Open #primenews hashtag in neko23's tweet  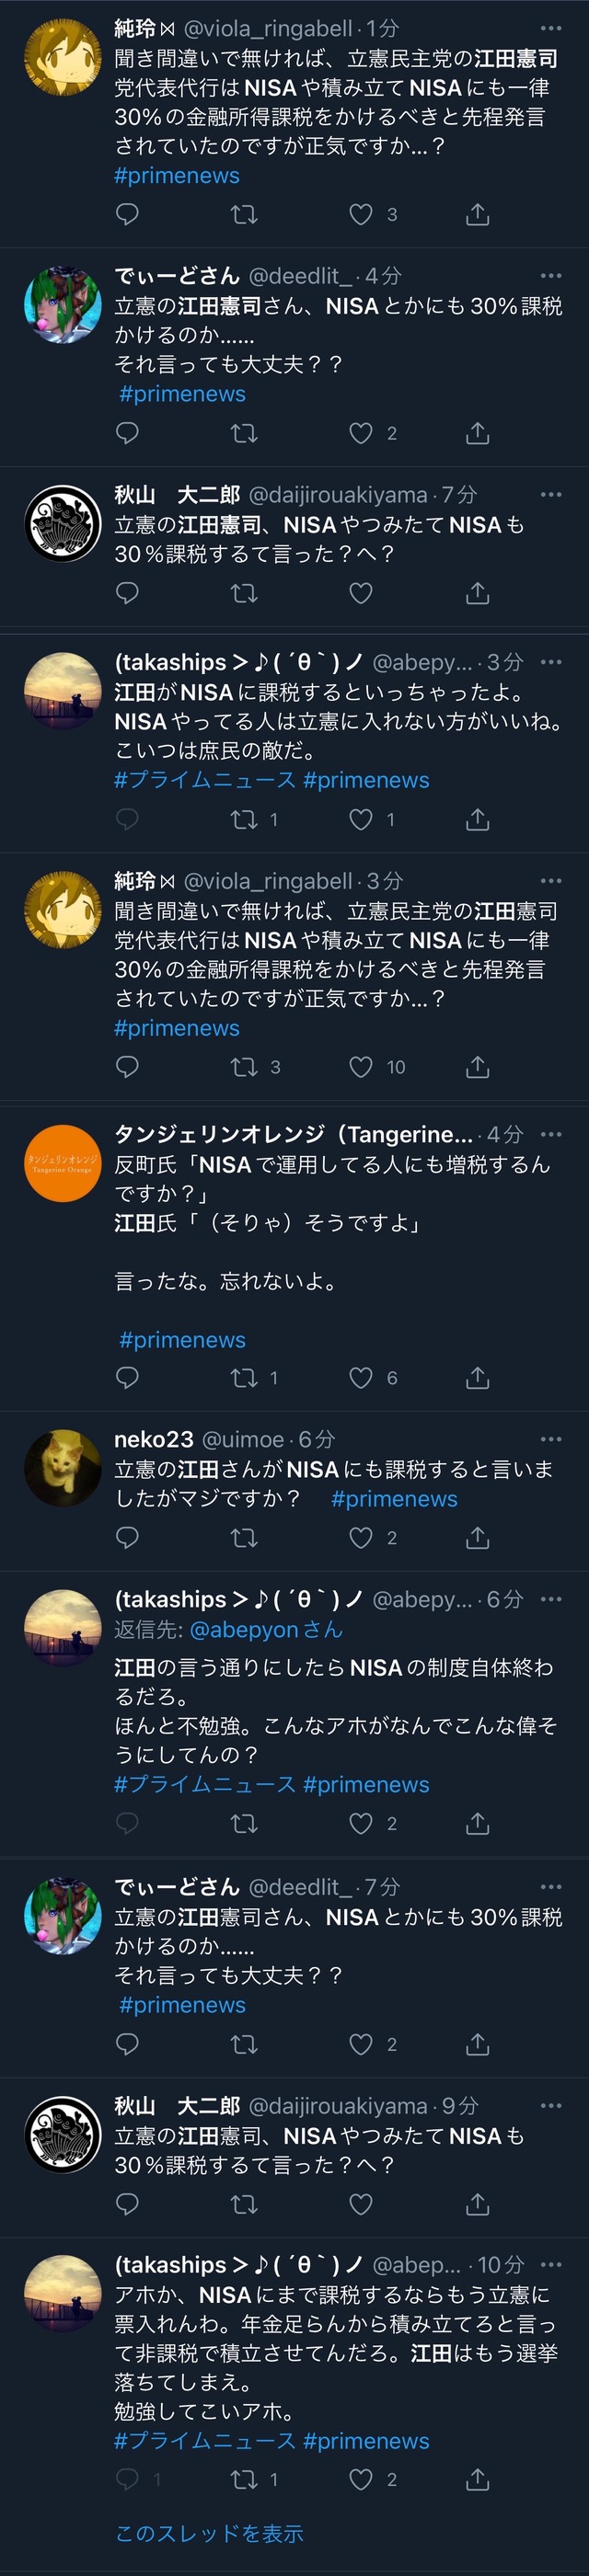pos(394,1499)
